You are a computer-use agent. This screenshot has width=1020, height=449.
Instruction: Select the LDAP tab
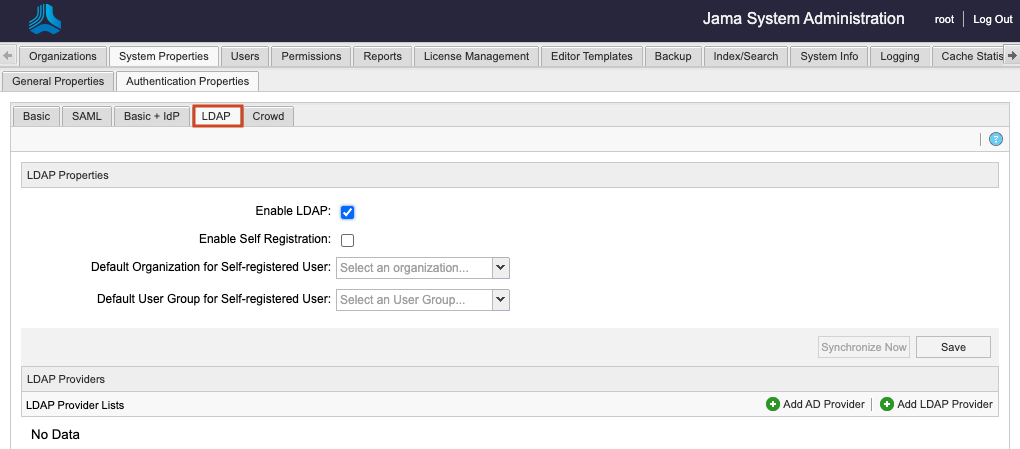click(x=217, y=116)
